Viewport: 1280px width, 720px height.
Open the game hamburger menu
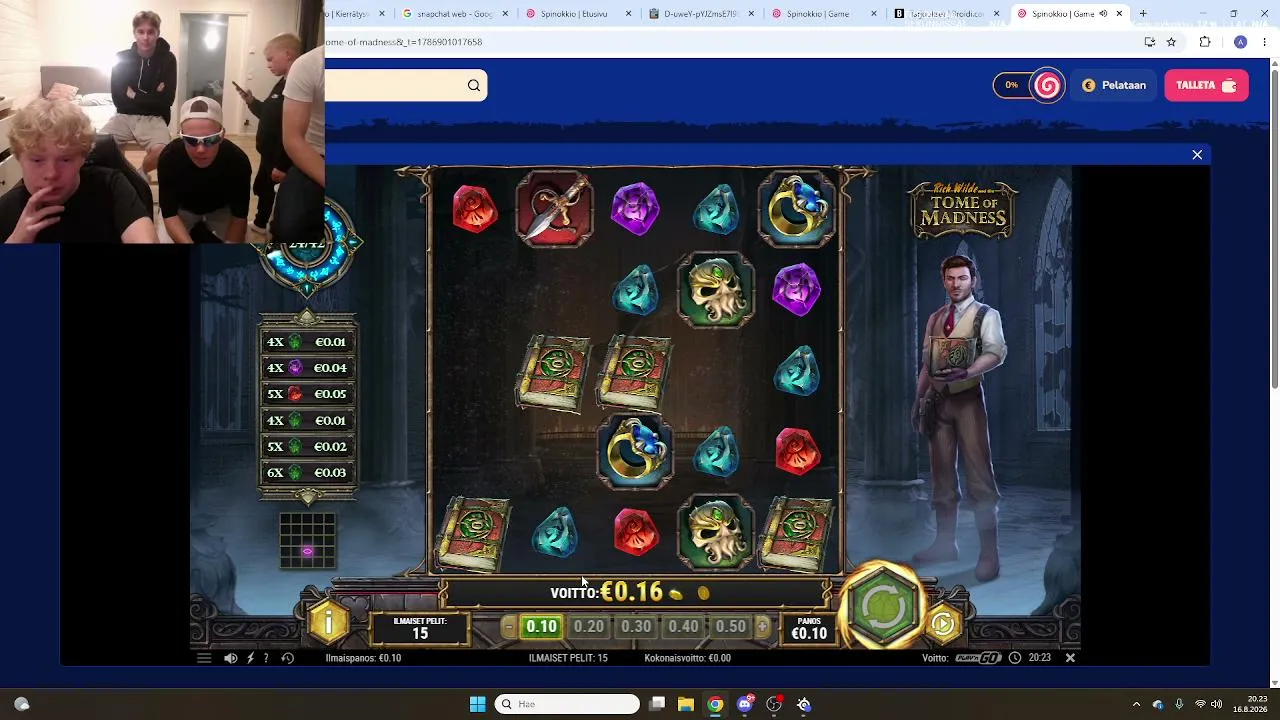pos(204,658)
